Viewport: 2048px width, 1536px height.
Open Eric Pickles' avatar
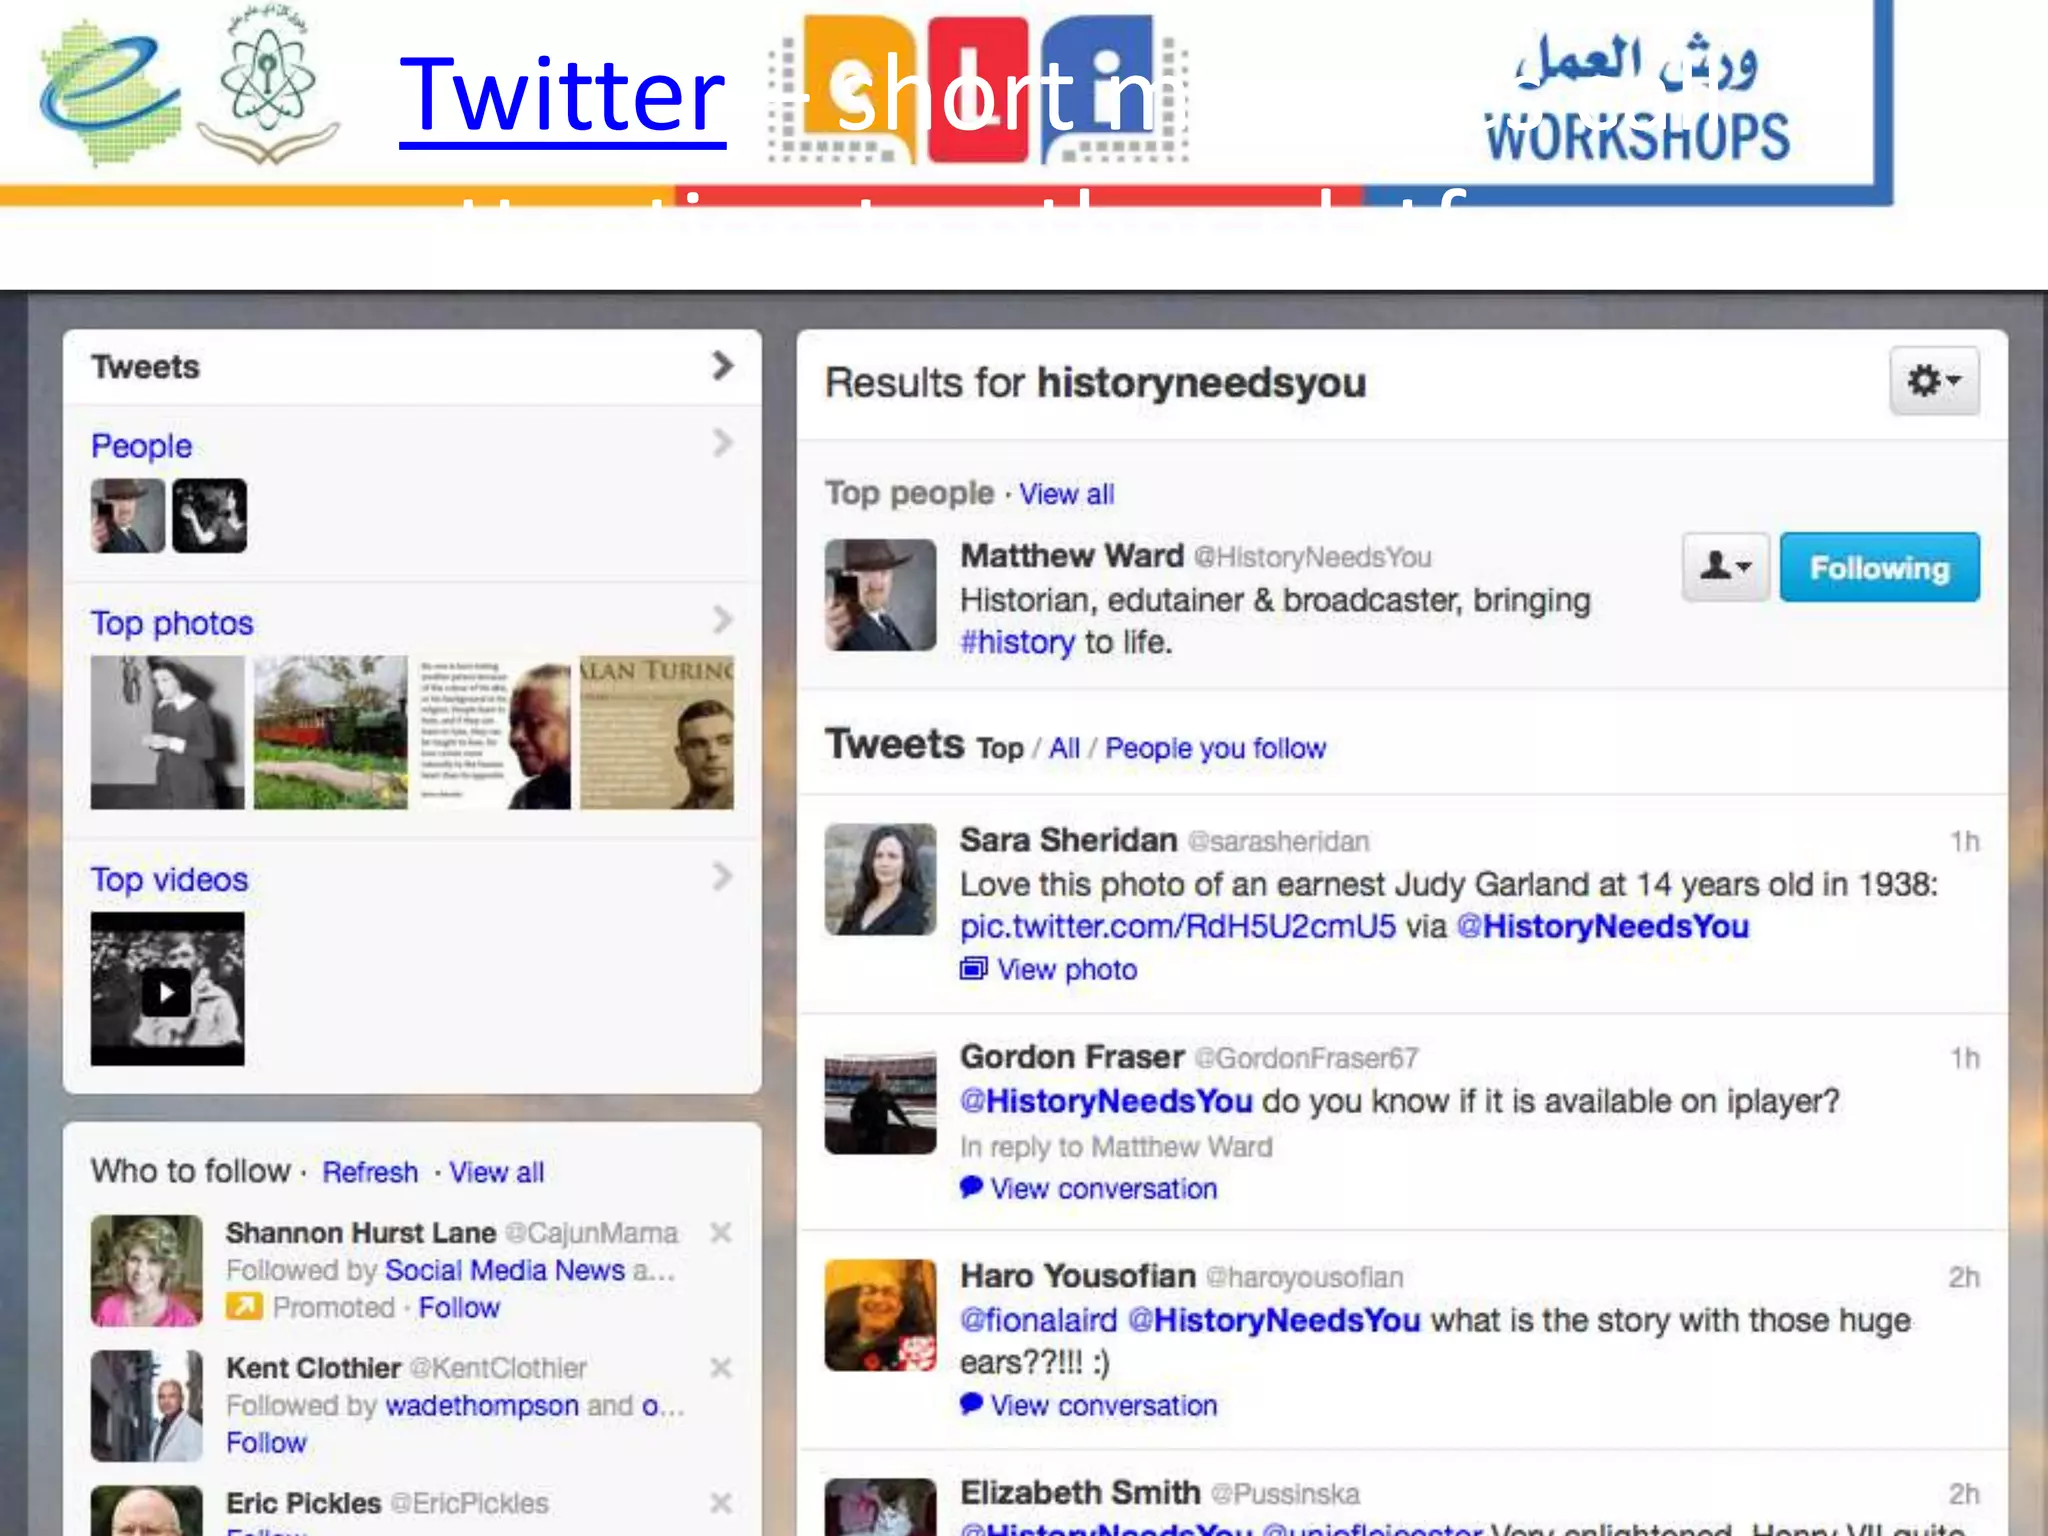point(147,1511)
